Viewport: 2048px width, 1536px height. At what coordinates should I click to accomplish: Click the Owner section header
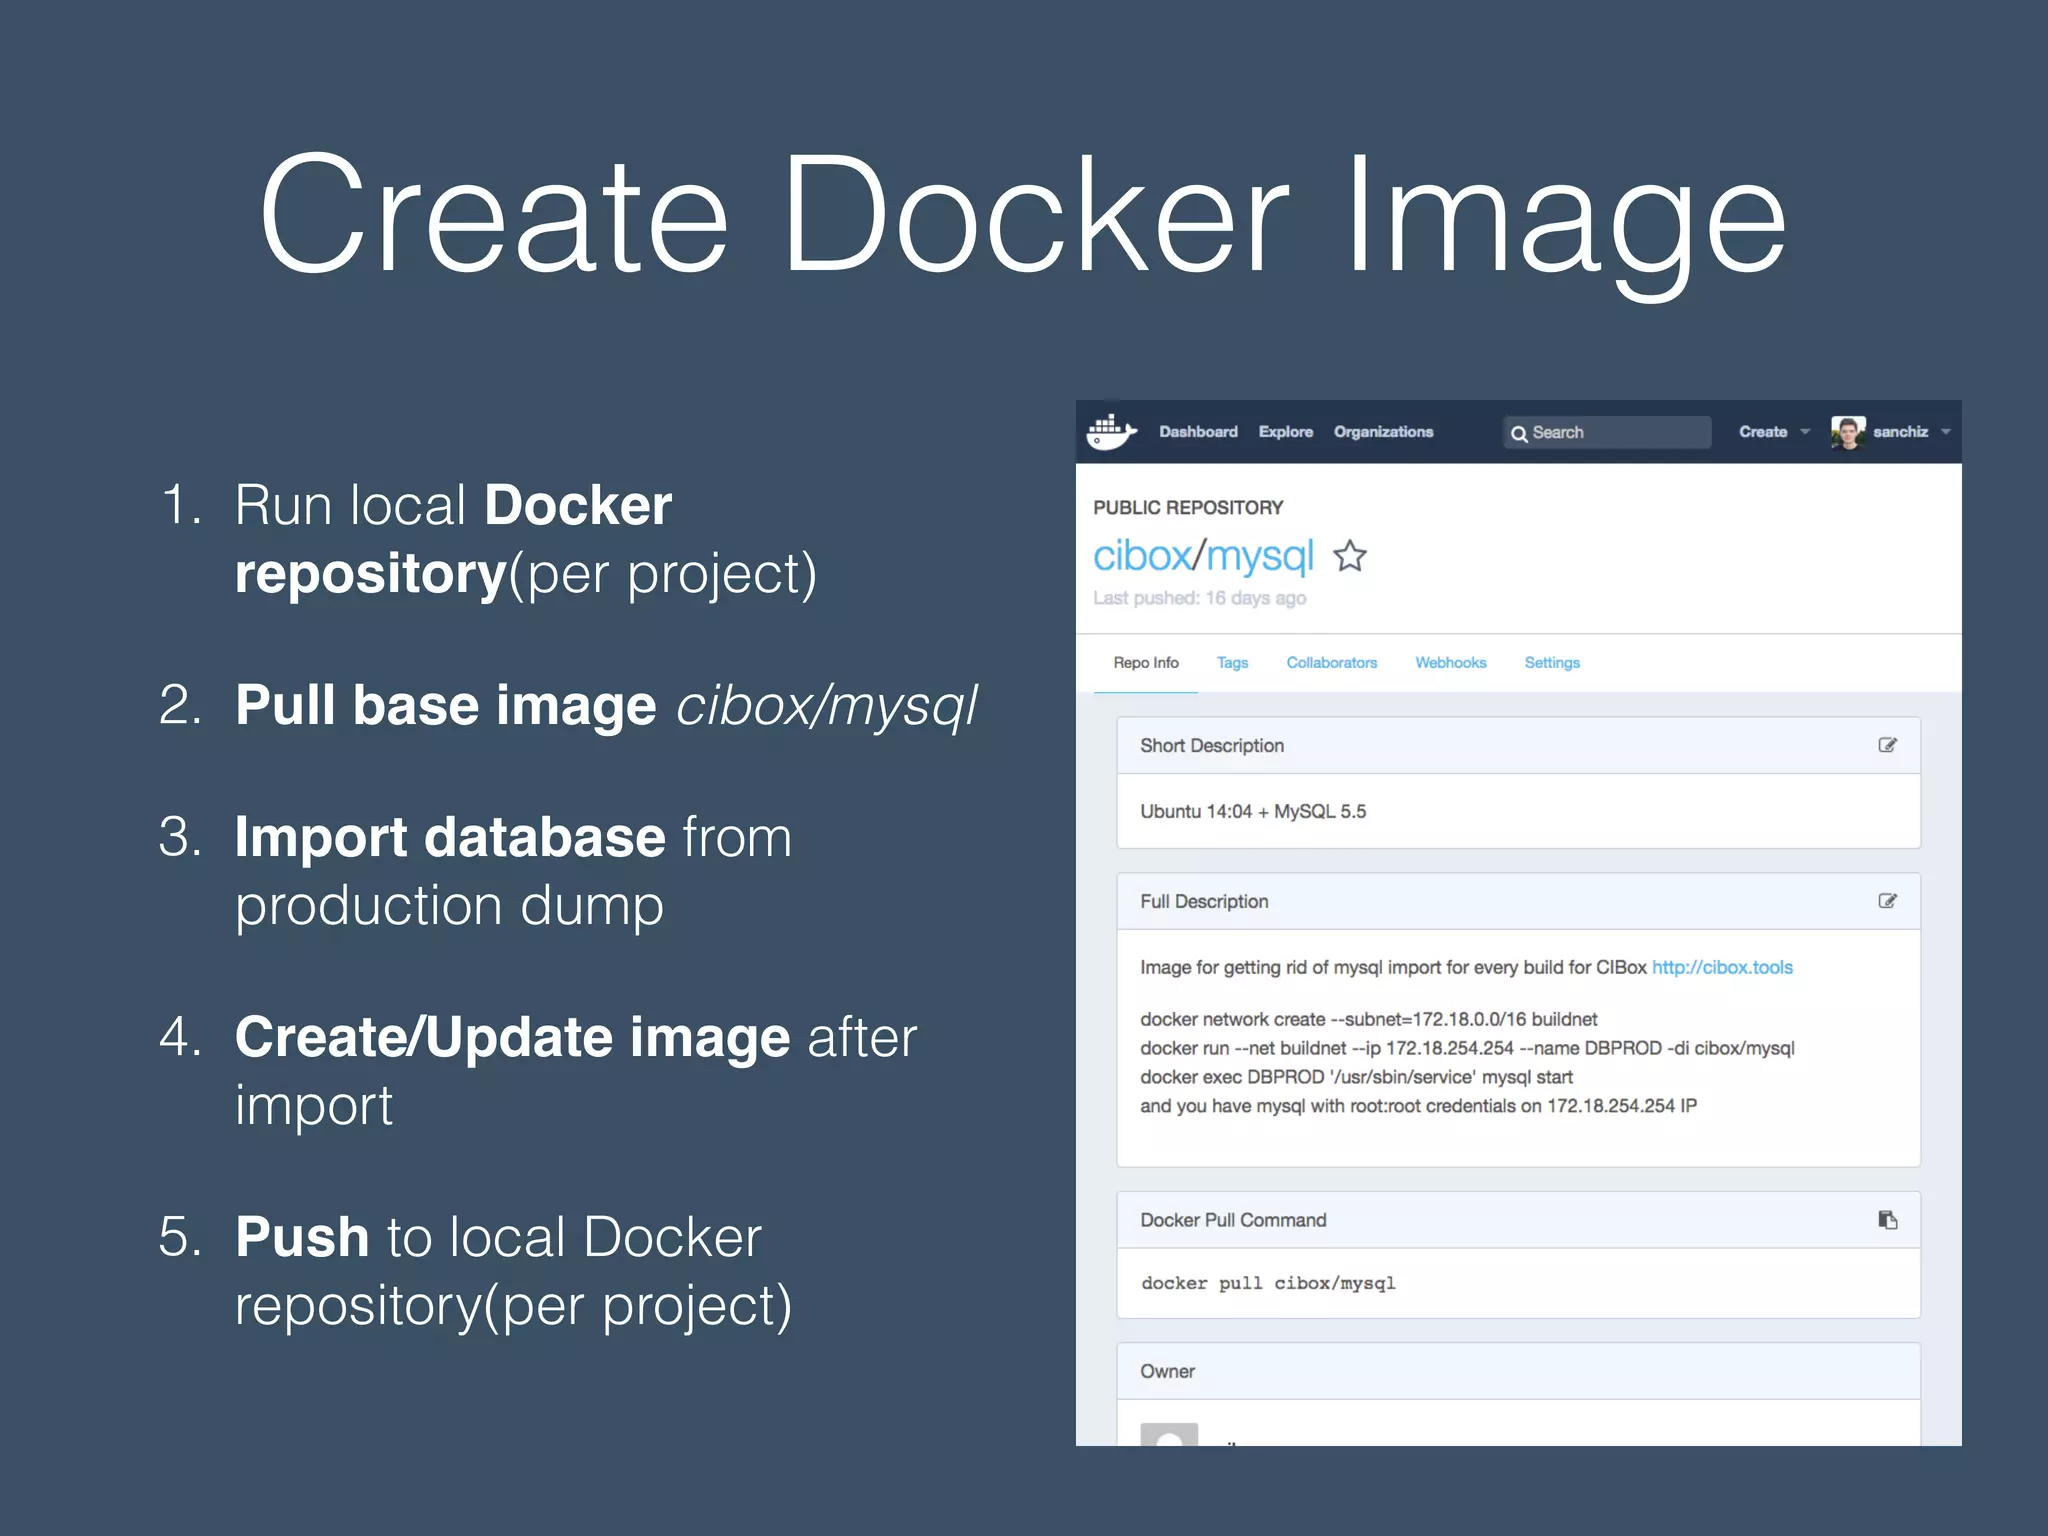(1518, 1371)
